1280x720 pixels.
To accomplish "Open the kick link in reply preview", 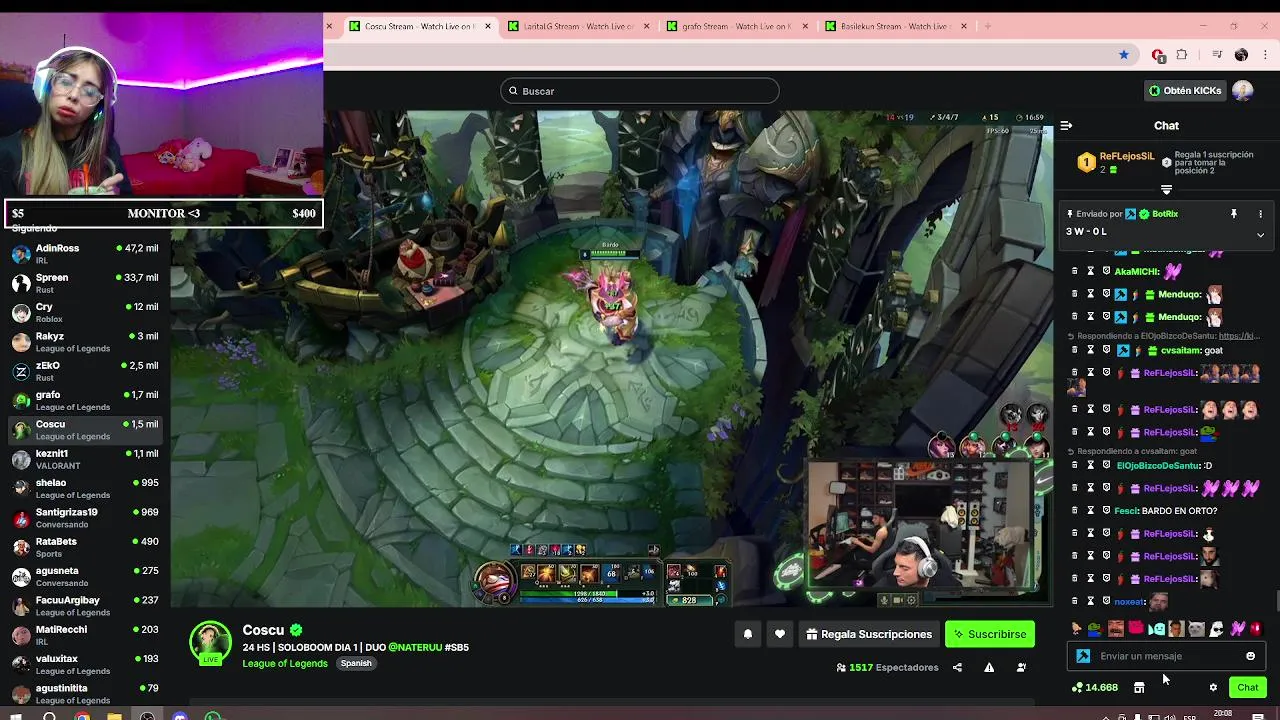I will pyautogui.click(x=1239, y=336).
